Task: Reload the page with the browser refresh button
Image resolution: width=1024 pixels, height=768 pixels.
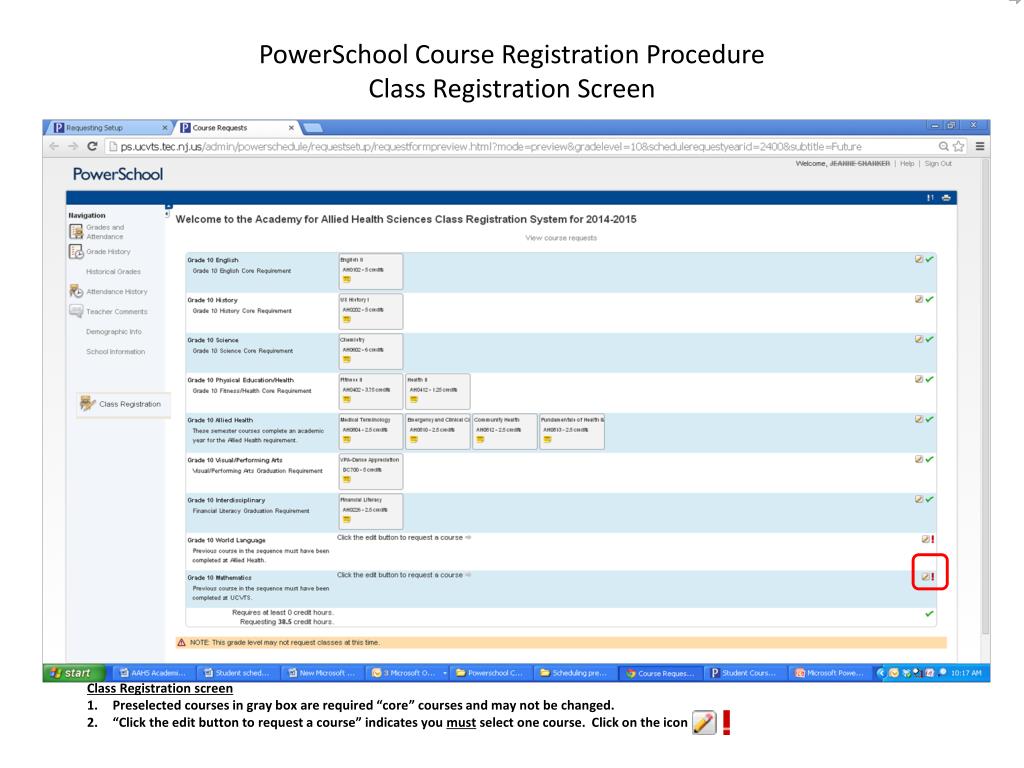Action: [92, 146]
